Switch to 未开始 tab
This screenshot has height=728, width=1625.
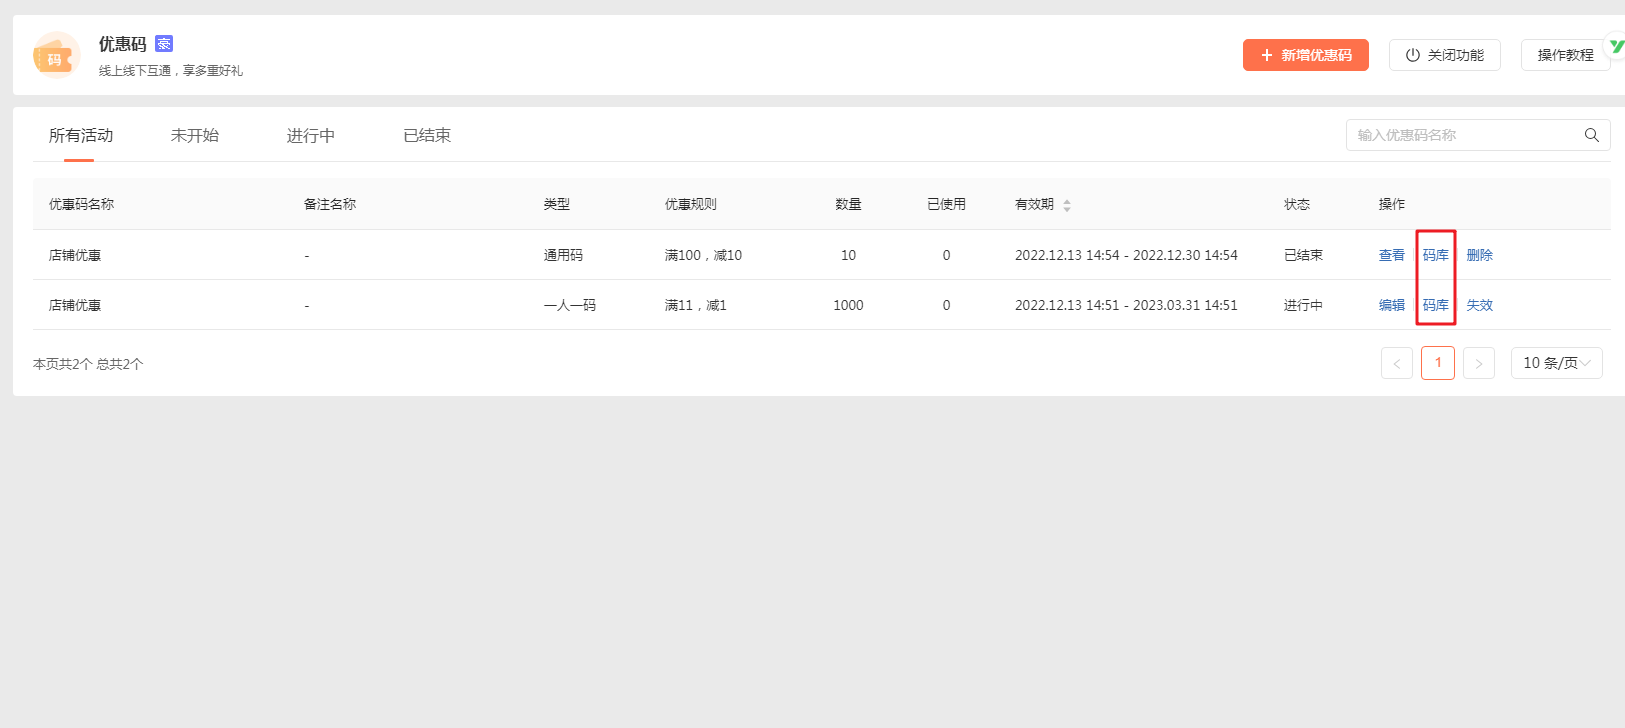click(195, 135)
